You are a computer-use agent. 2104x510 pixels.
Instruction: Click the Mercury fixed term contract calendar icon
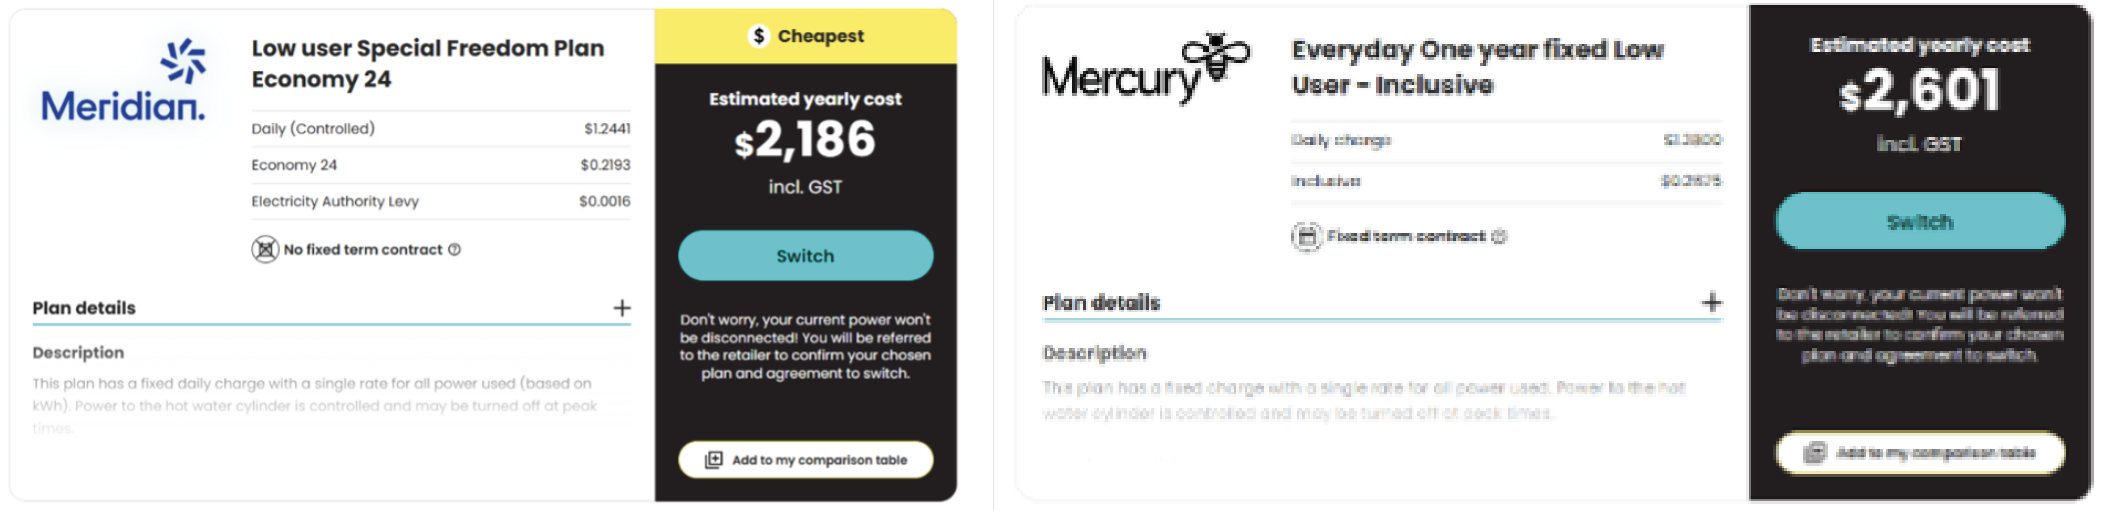pos(1306,236)
